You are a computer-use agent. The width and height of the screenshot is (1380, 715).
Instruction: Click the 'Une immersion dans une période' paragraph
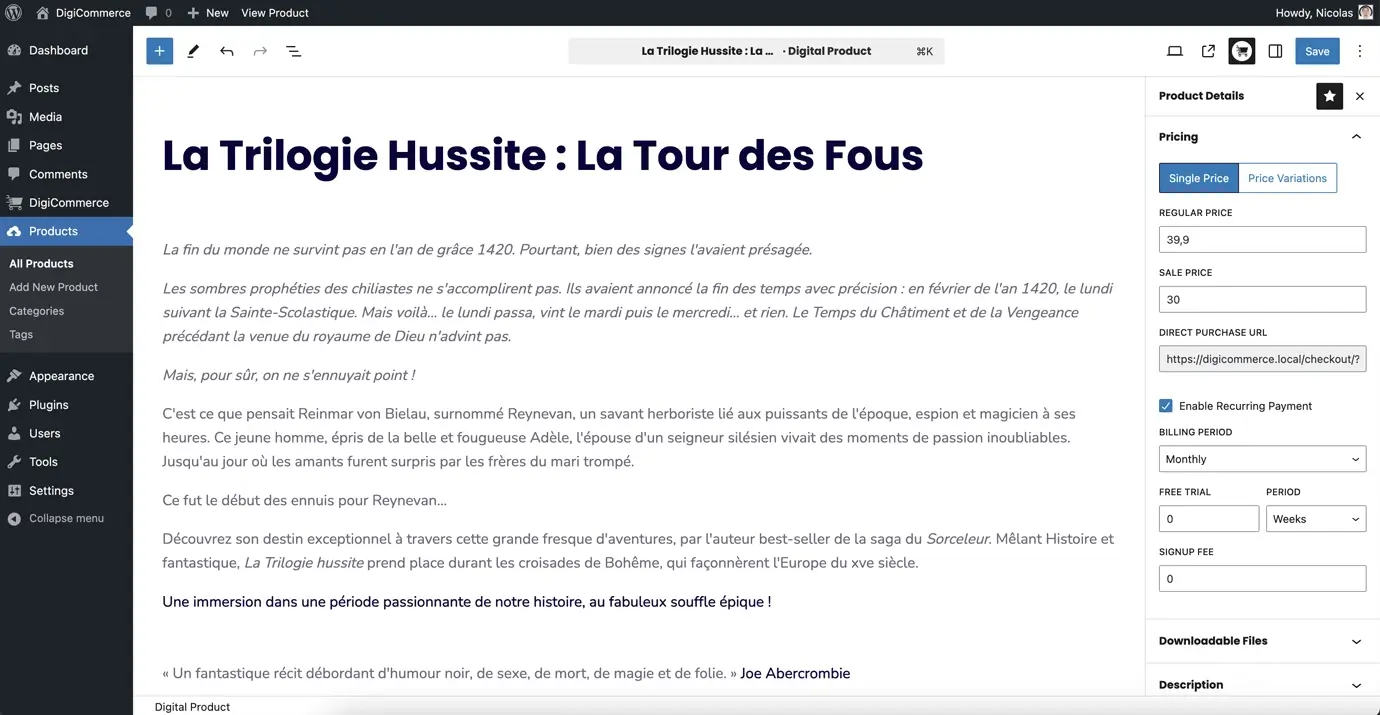tap(467, 602)
